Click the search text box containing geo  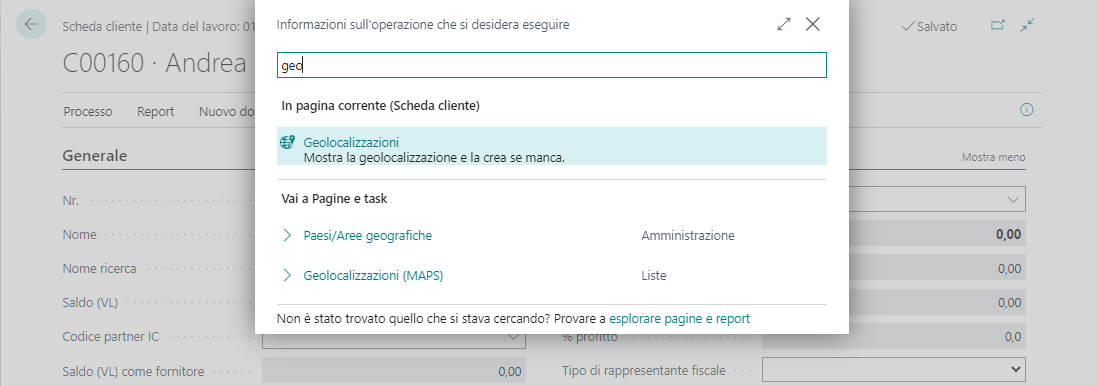(552, 65)
